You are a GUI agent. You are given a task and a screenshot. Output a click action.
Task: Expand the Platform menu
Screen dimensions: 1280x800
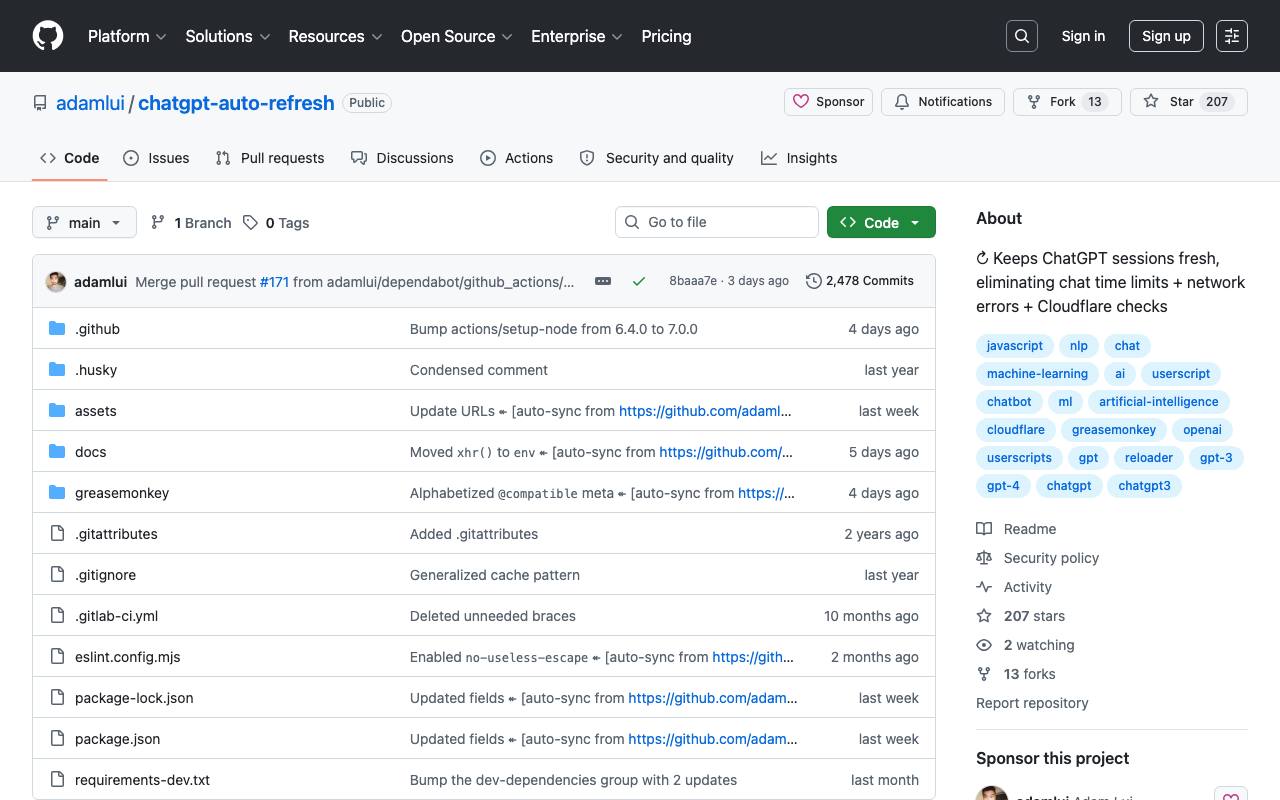127,36
